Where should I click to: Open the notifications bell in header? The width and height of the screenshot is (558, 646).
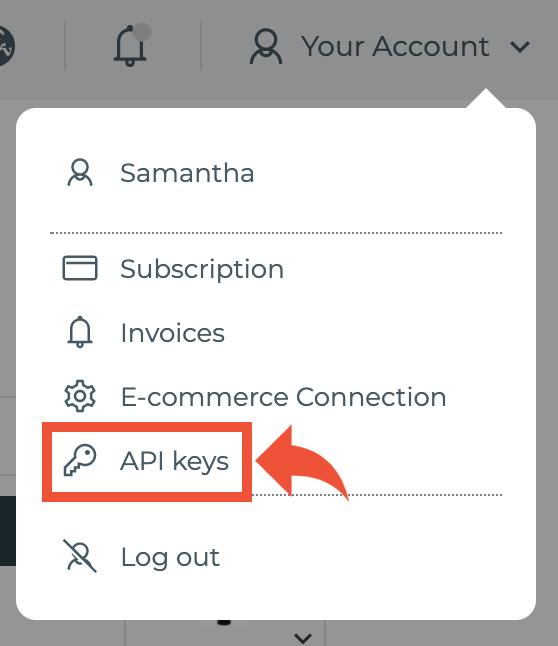(130, 46)
